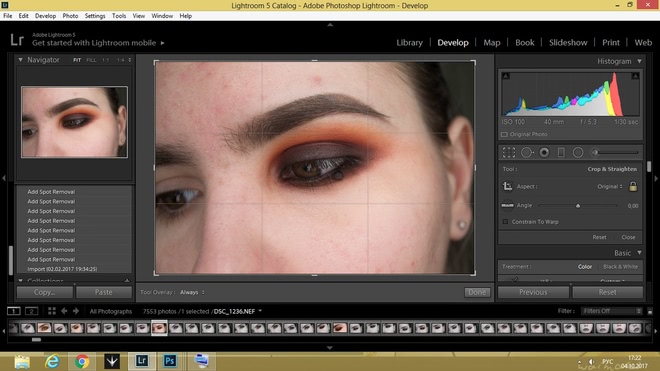Set Navigator zoom to FIT
The height and width of the screenshot is (371, 660).
pos(77,60)
